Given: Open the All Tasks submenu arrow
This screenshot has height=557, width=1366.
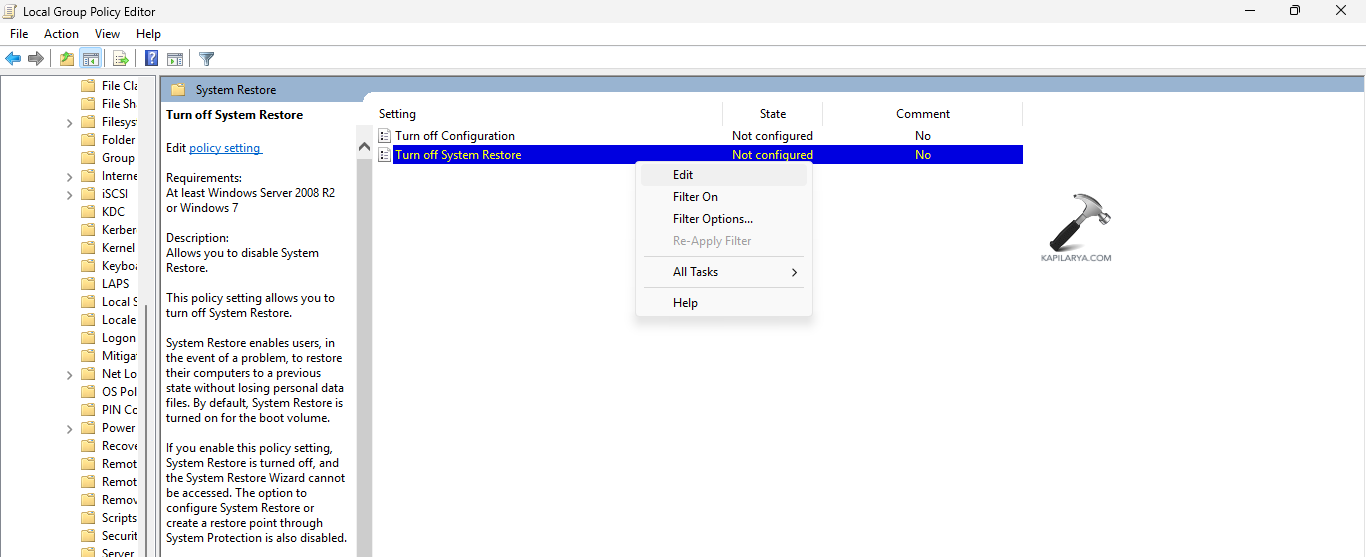Looking at the screenshot, I should click(x=795, y=272).
